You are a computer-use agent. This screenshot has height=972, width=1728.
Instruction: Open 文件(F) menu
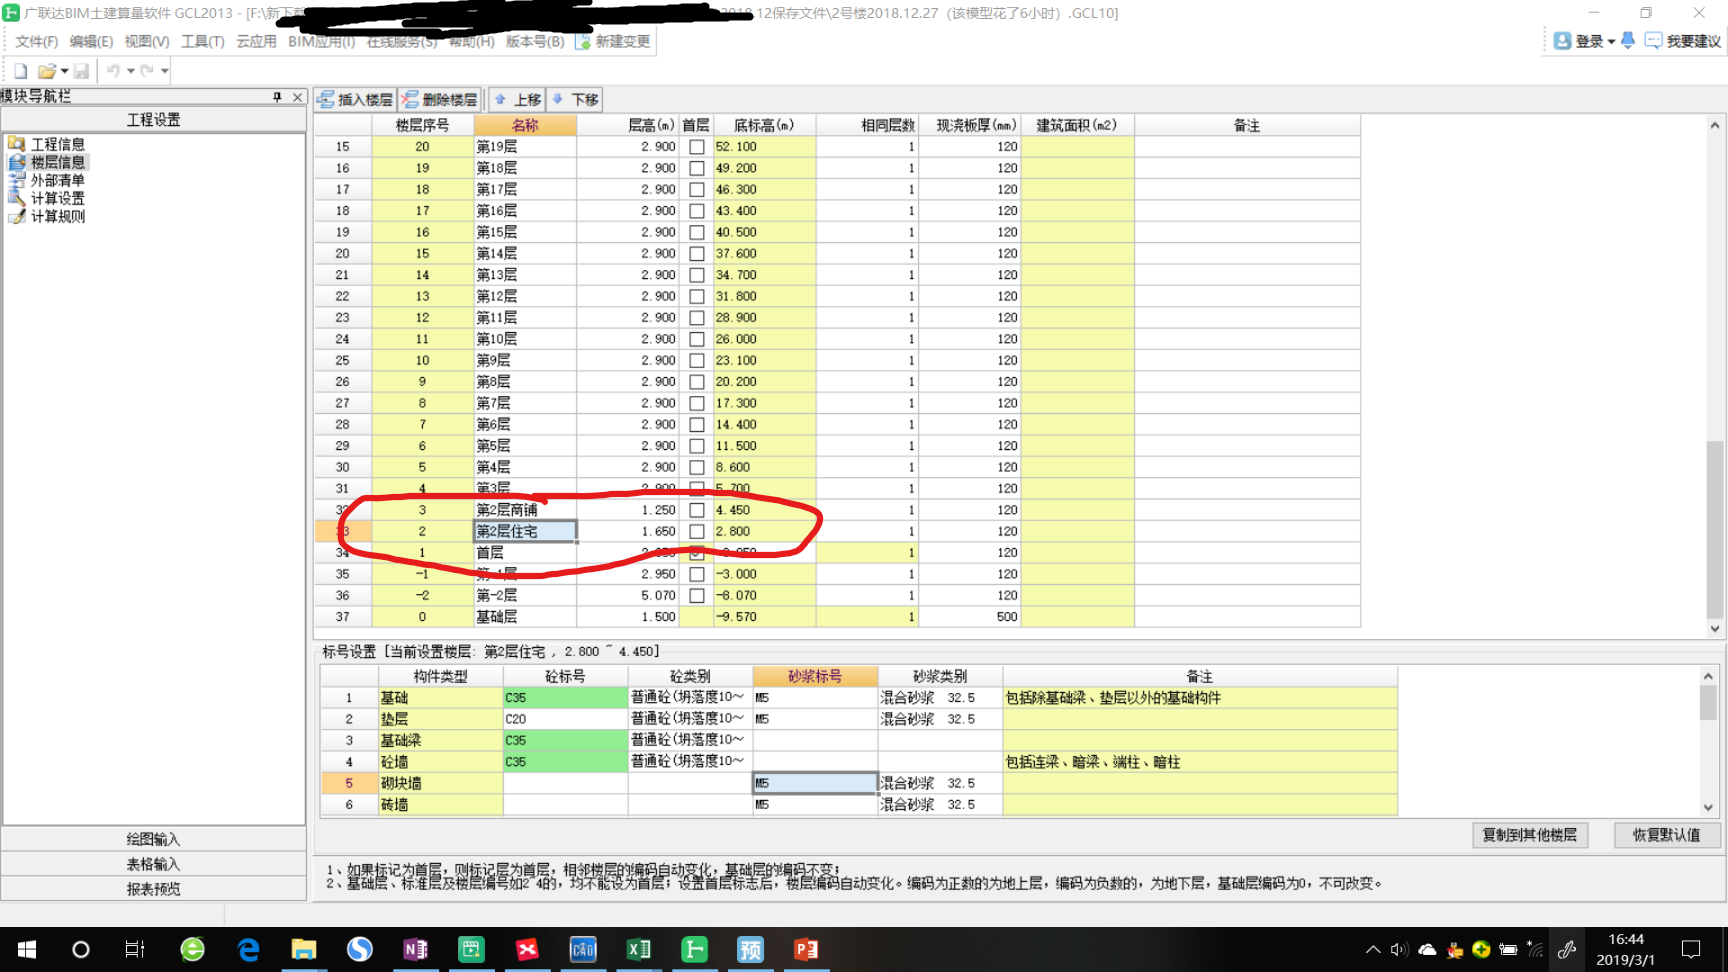(36, 41)
